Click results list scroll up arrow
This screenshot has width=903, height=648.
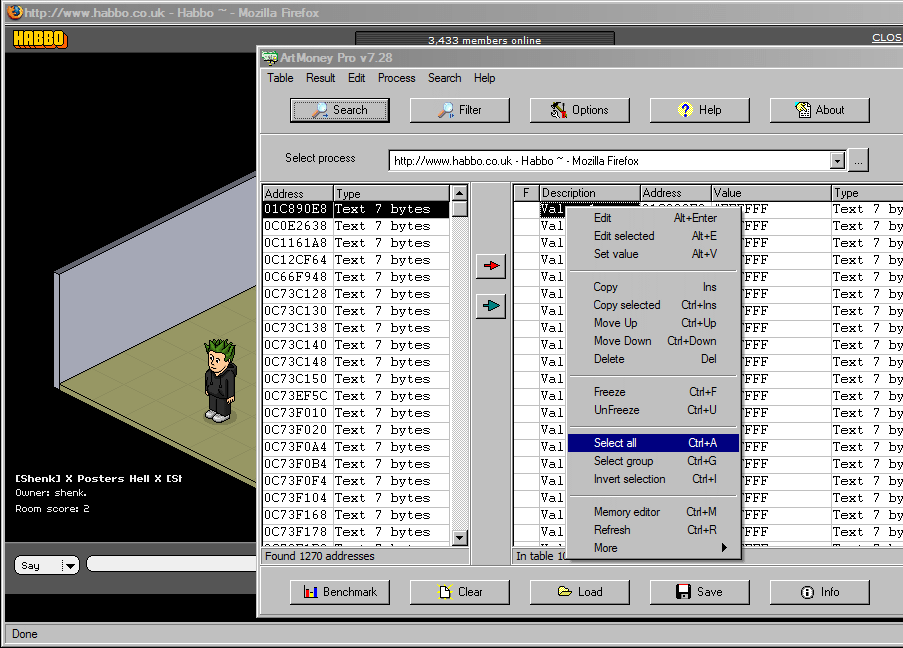tap(459, 192)
